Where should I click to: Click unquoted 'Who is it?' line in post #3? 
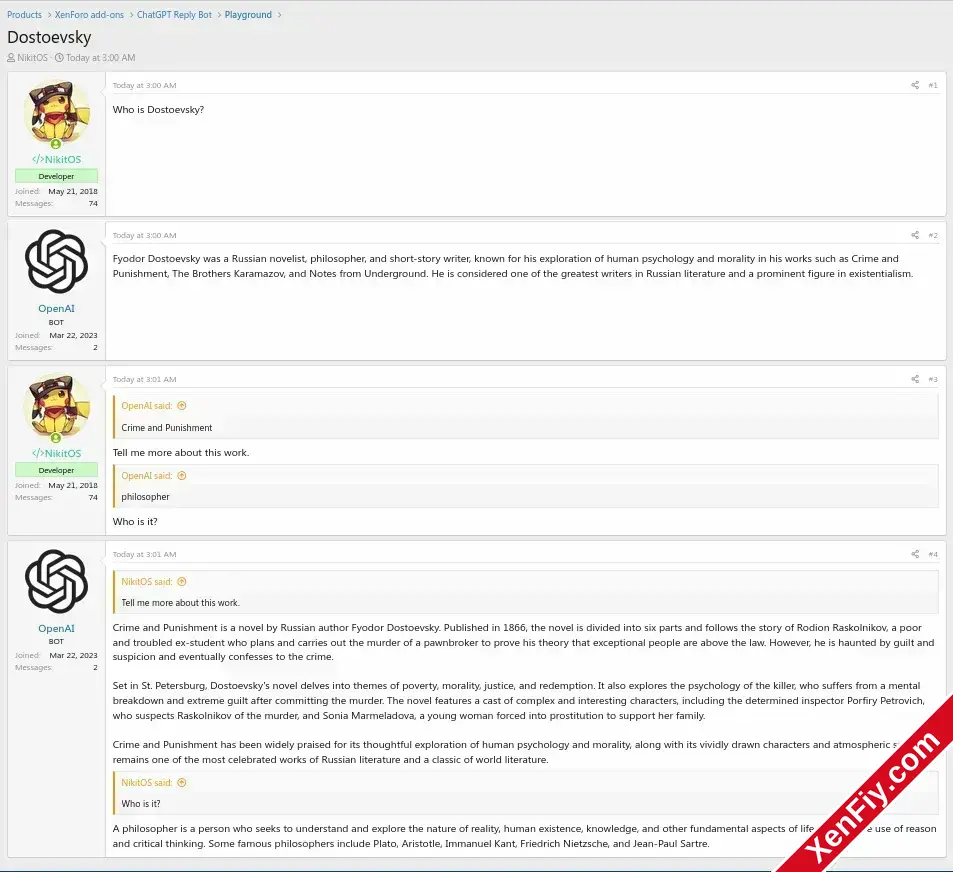(135, 521)
